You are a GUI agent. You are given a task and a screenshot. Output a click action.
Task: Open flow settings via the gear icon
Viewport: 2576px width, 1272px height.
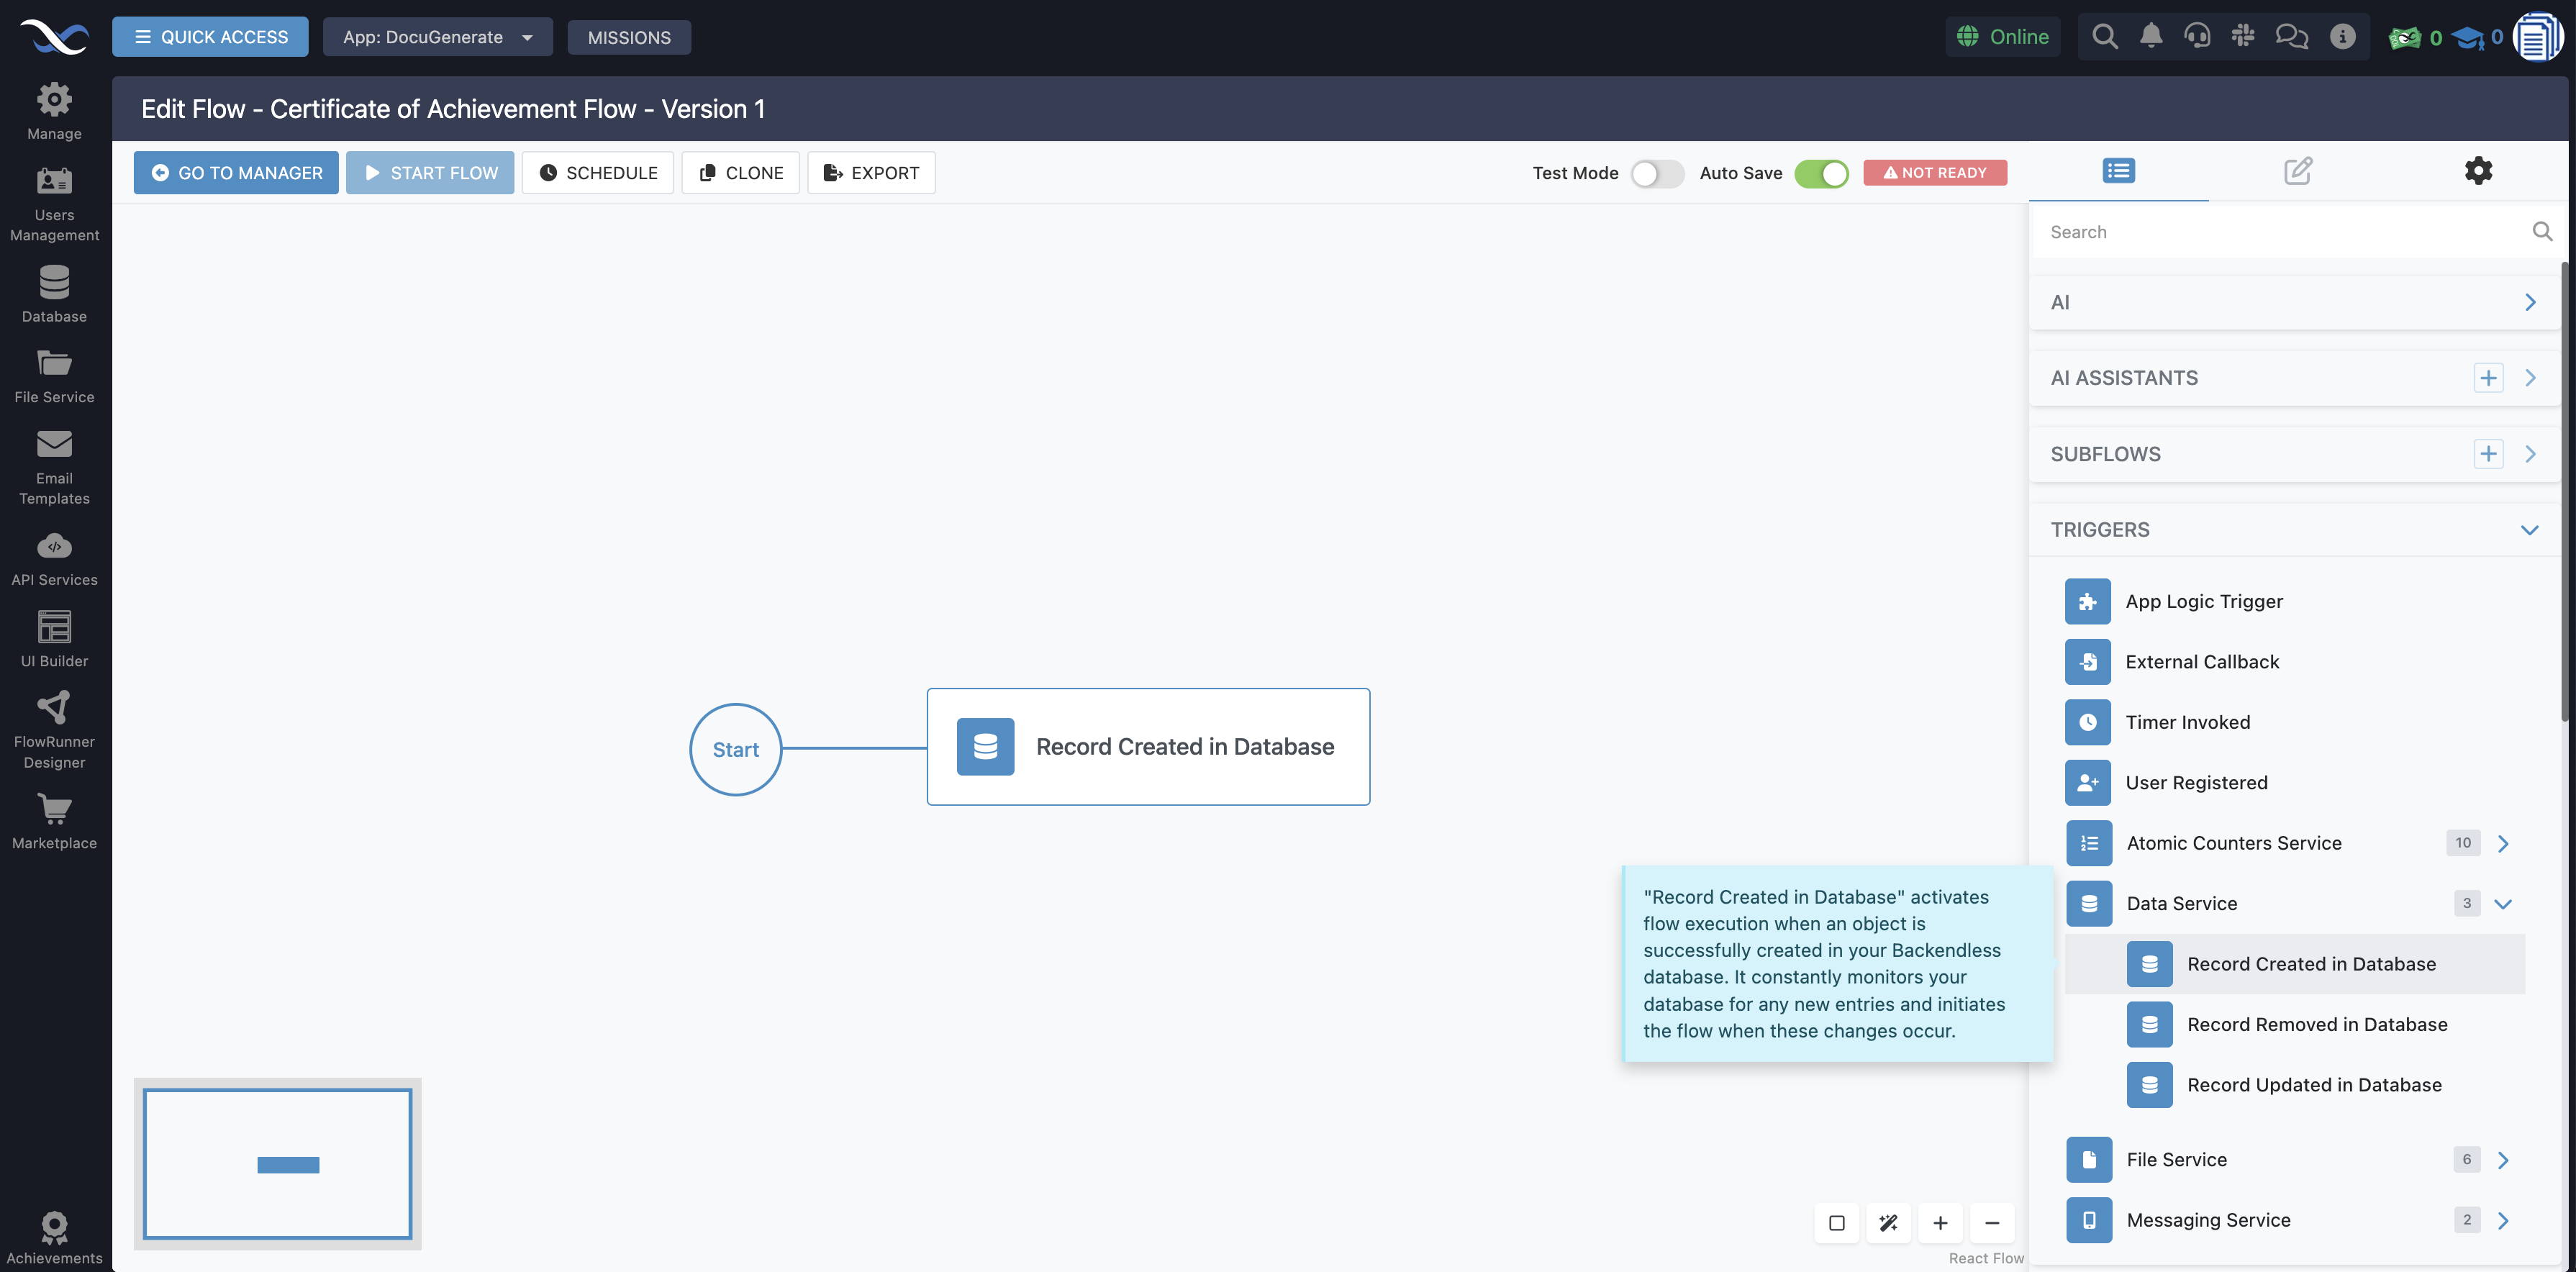pyautogui.click(x=2479, y=170)
